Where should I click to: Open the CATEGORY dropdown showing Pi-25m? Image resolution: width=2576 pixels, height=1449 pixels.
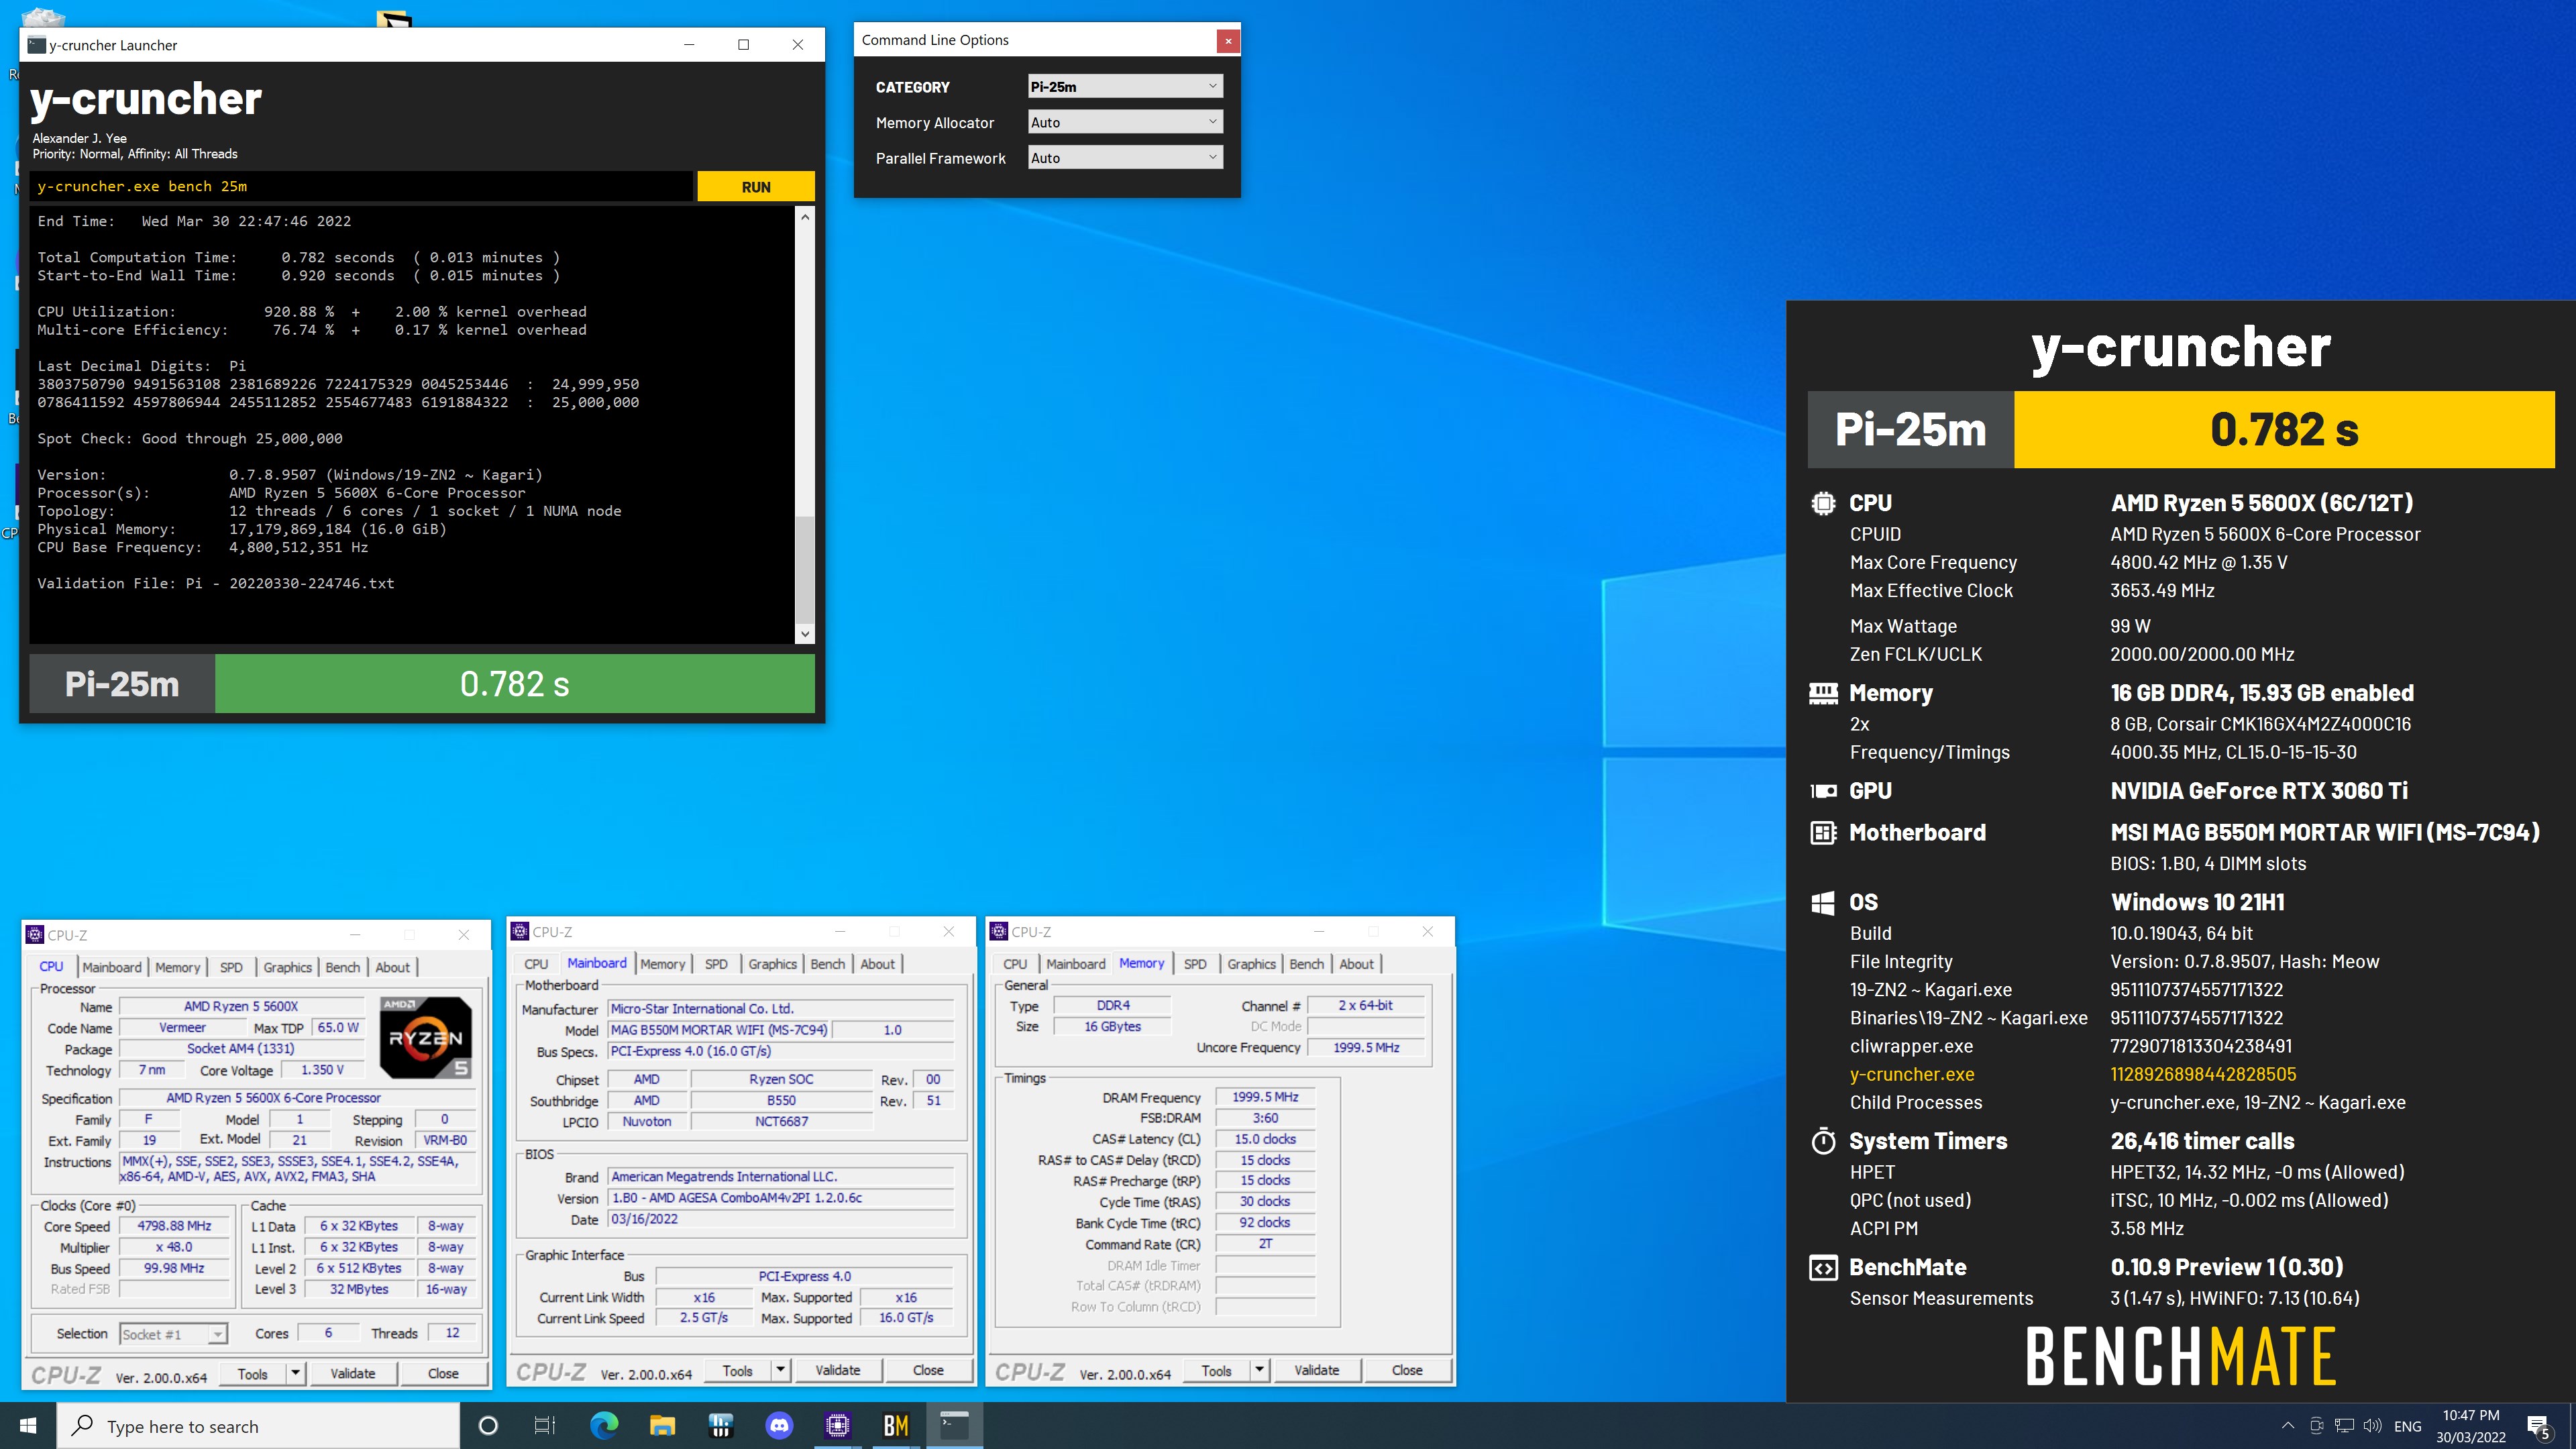coord(1125,87)
